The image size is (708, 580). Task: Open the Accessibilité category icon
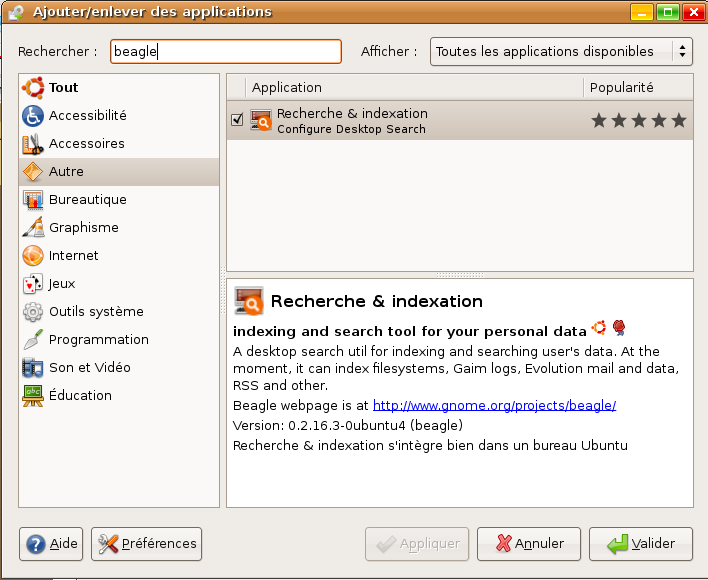(x=33, y=116)
